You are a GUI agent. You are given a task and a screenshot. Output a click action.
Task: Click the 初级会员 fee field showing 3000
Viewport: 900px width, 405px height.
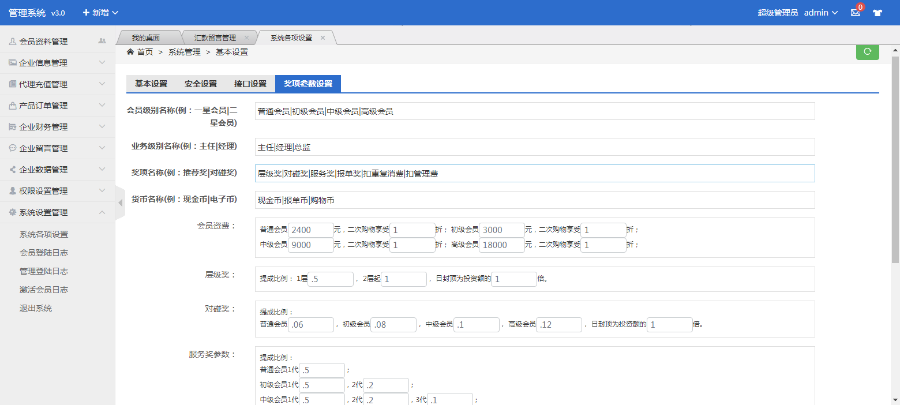(x=502, y=229)
